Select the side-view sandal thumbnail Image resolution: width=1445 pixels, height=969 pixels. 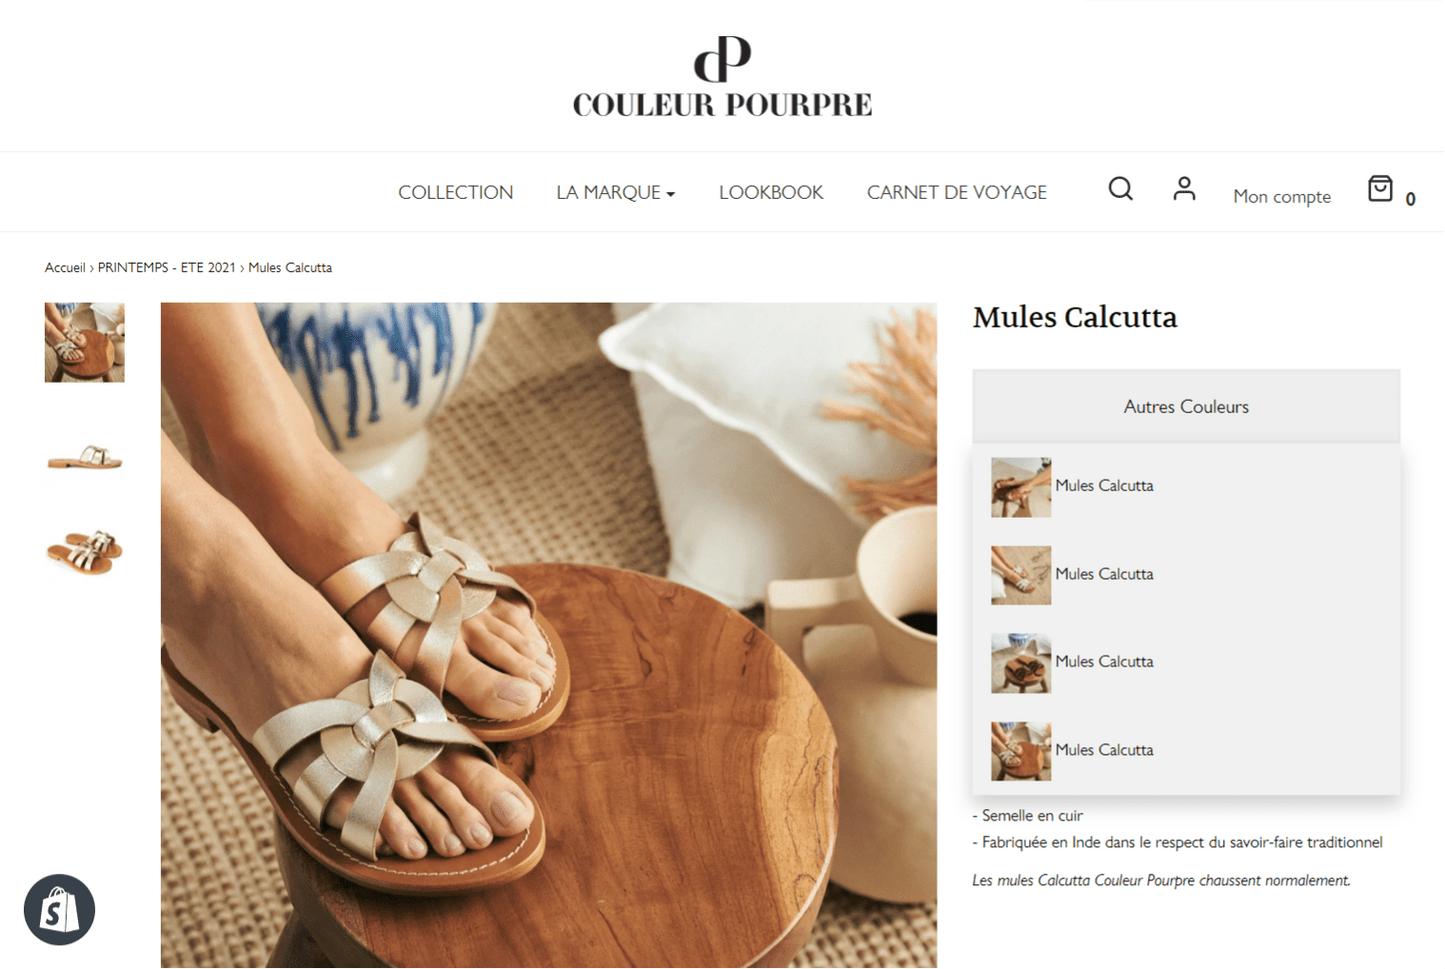85,458
